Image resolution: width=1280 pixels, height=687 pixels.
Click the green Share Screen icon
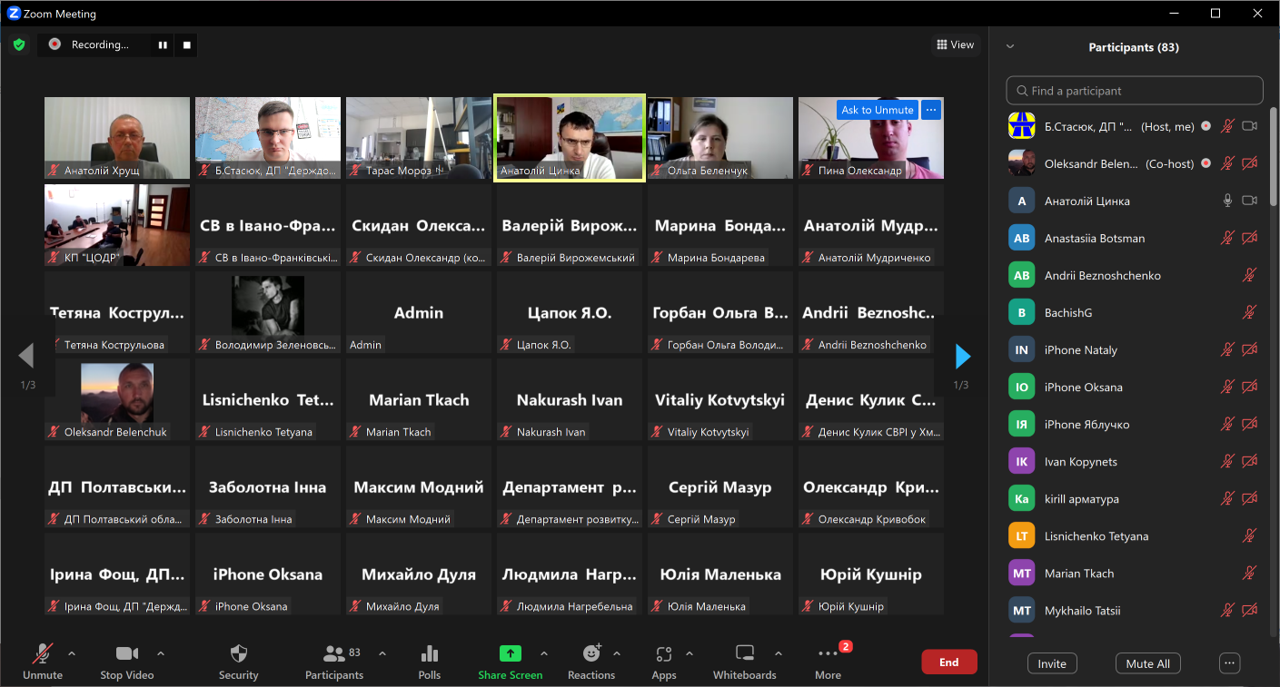[510, 654]
